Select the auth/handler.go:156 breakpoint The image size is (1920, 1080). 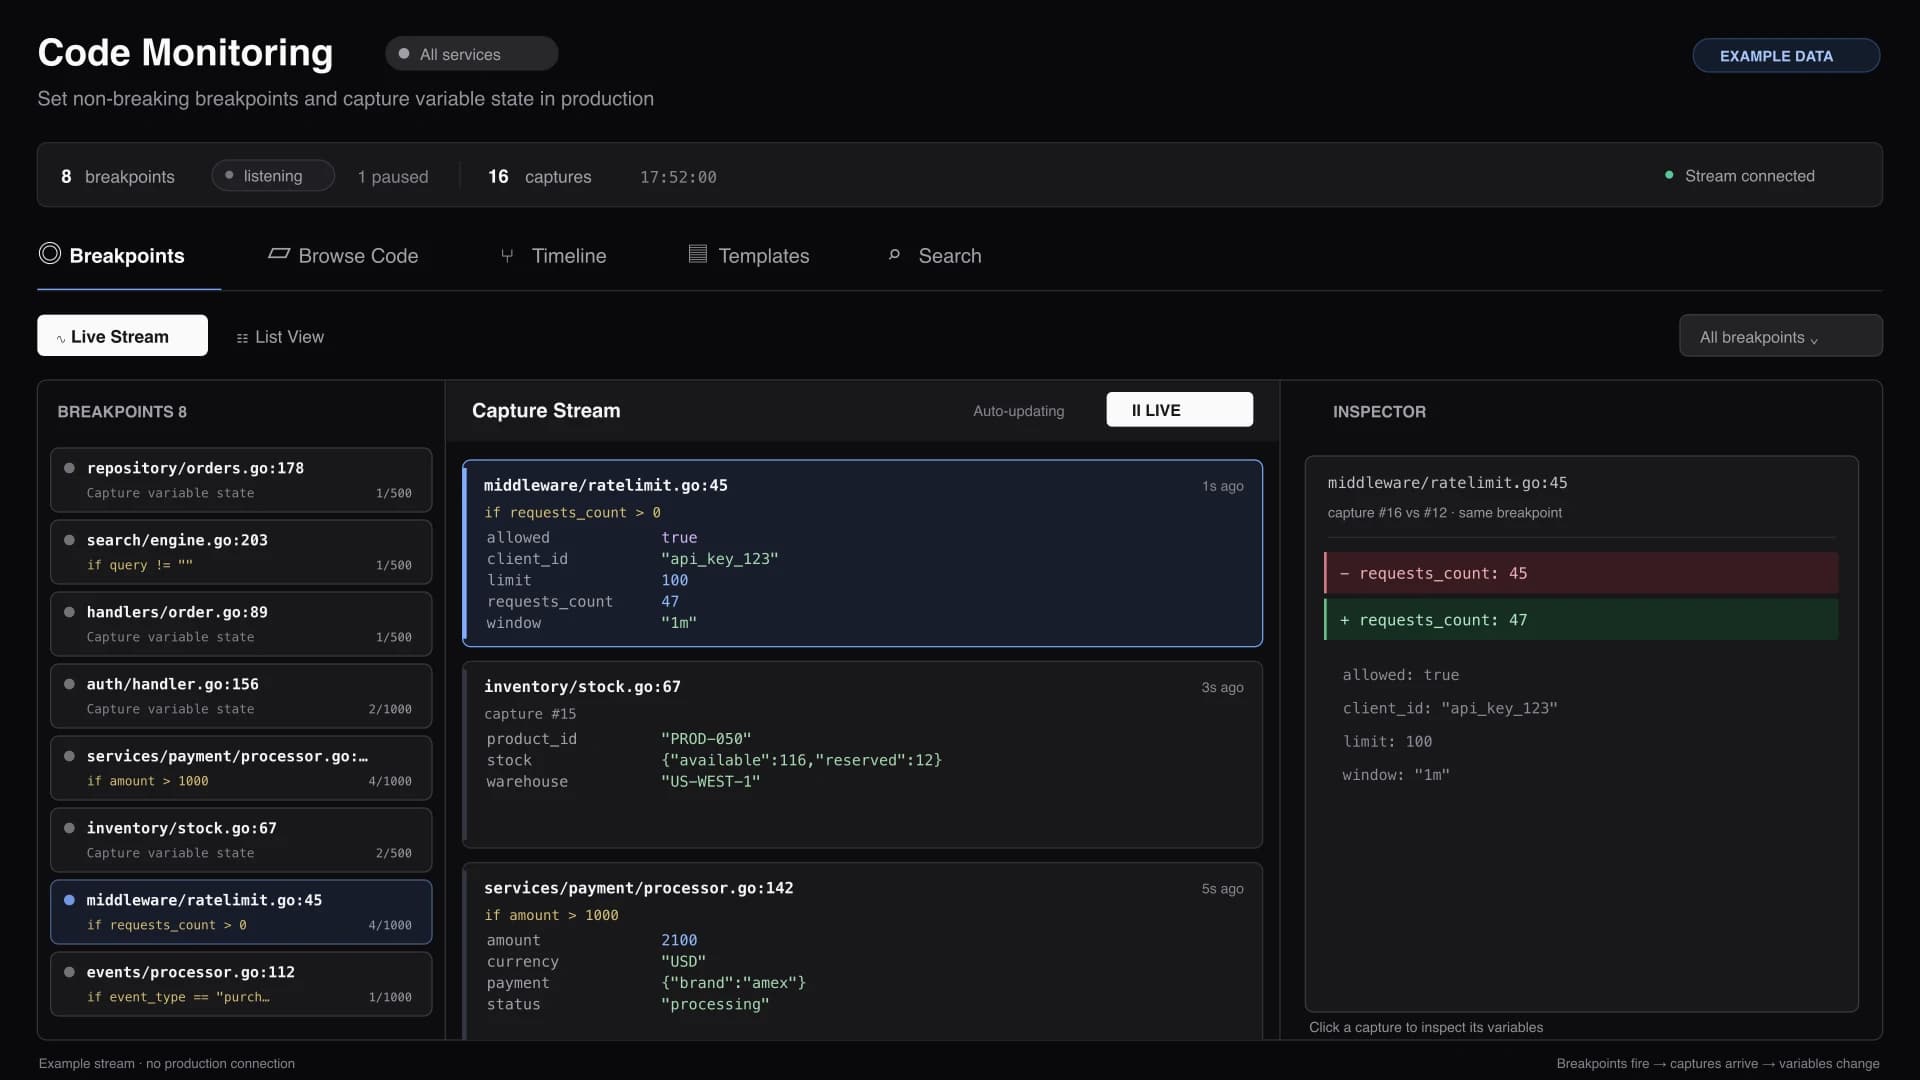[241, 696]
